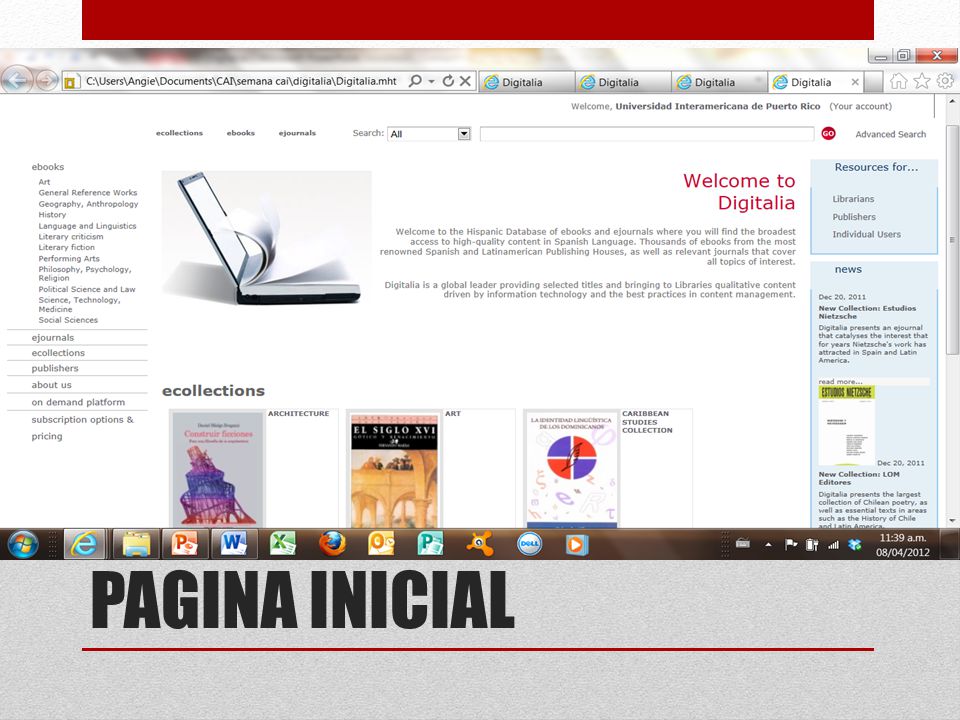Open ebooks in the top navigation
960x720 pixels.
pos(241,133)
